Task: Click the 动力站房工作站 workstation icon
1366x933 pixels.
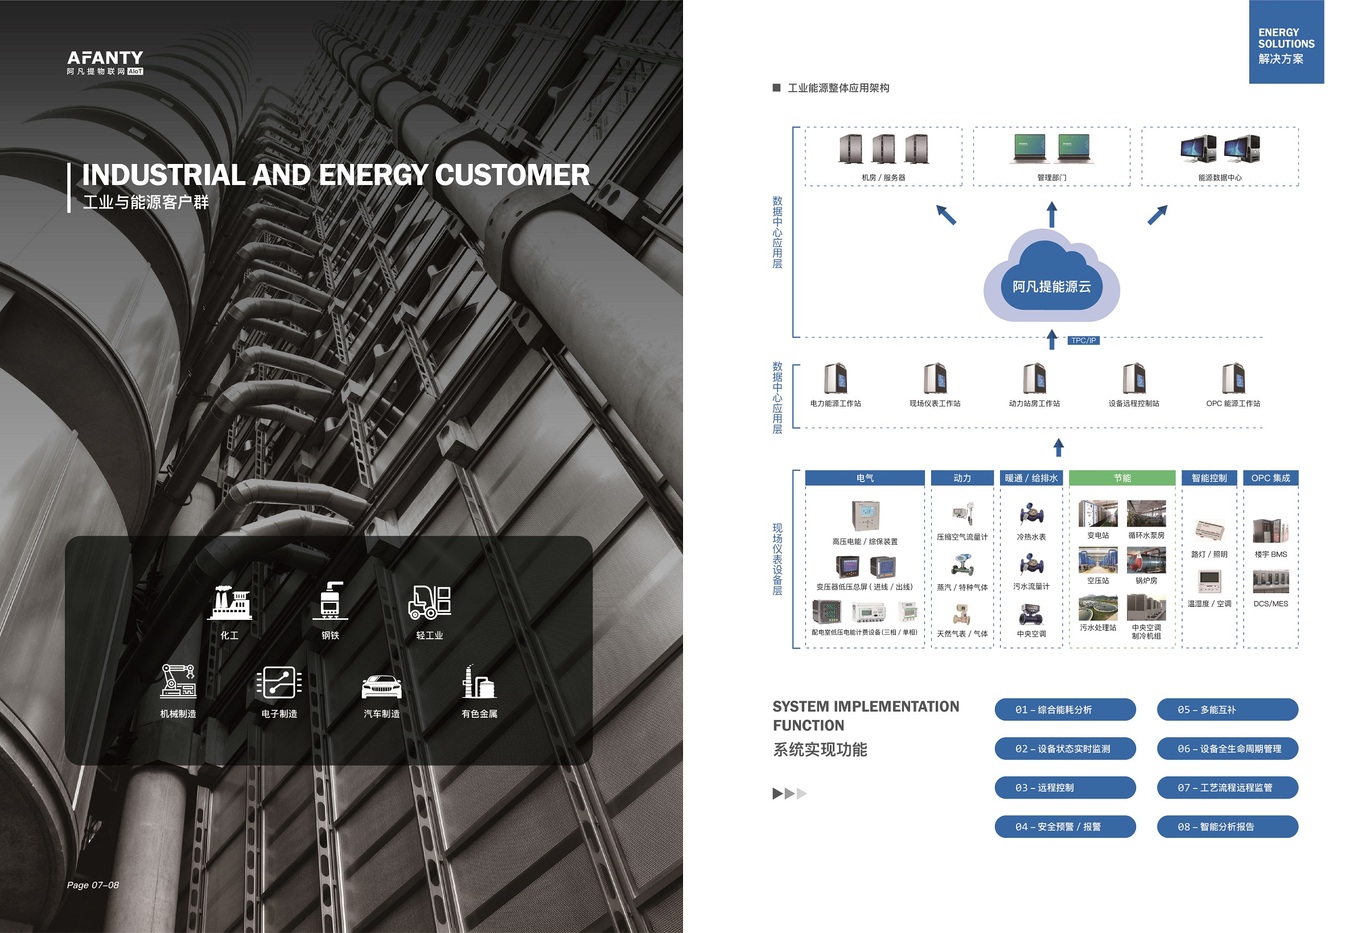Action: (x=1034, y=379)
